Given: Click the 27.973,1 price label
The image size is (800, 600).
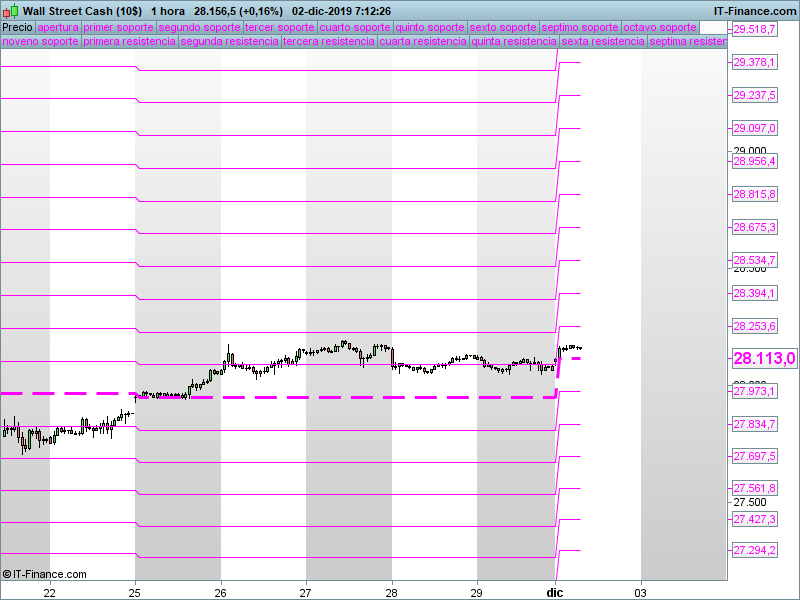Looking at the screenshot, I should [x=754, y=391].
